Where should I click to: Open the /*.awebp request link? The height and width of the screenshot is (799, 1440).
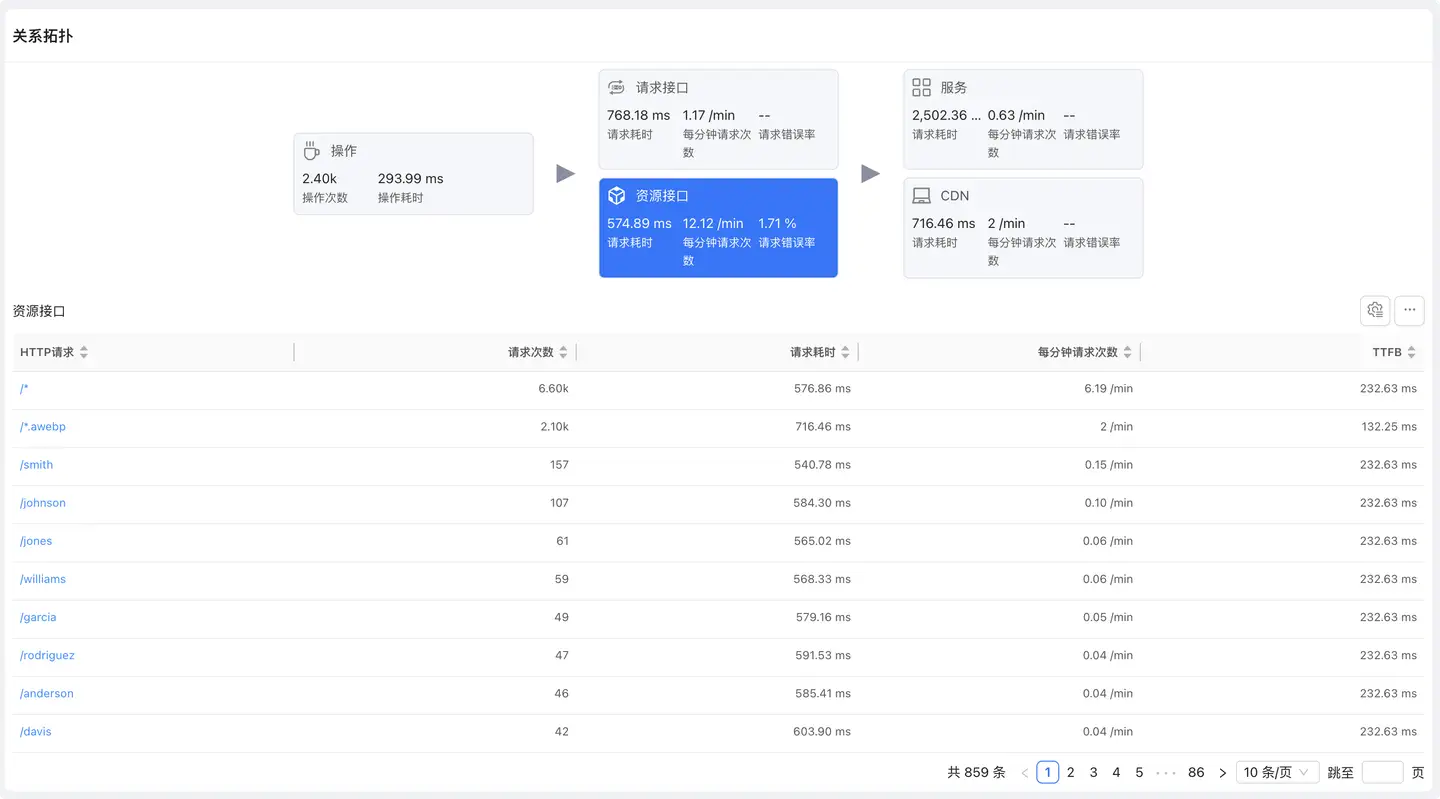coord(43,427)
